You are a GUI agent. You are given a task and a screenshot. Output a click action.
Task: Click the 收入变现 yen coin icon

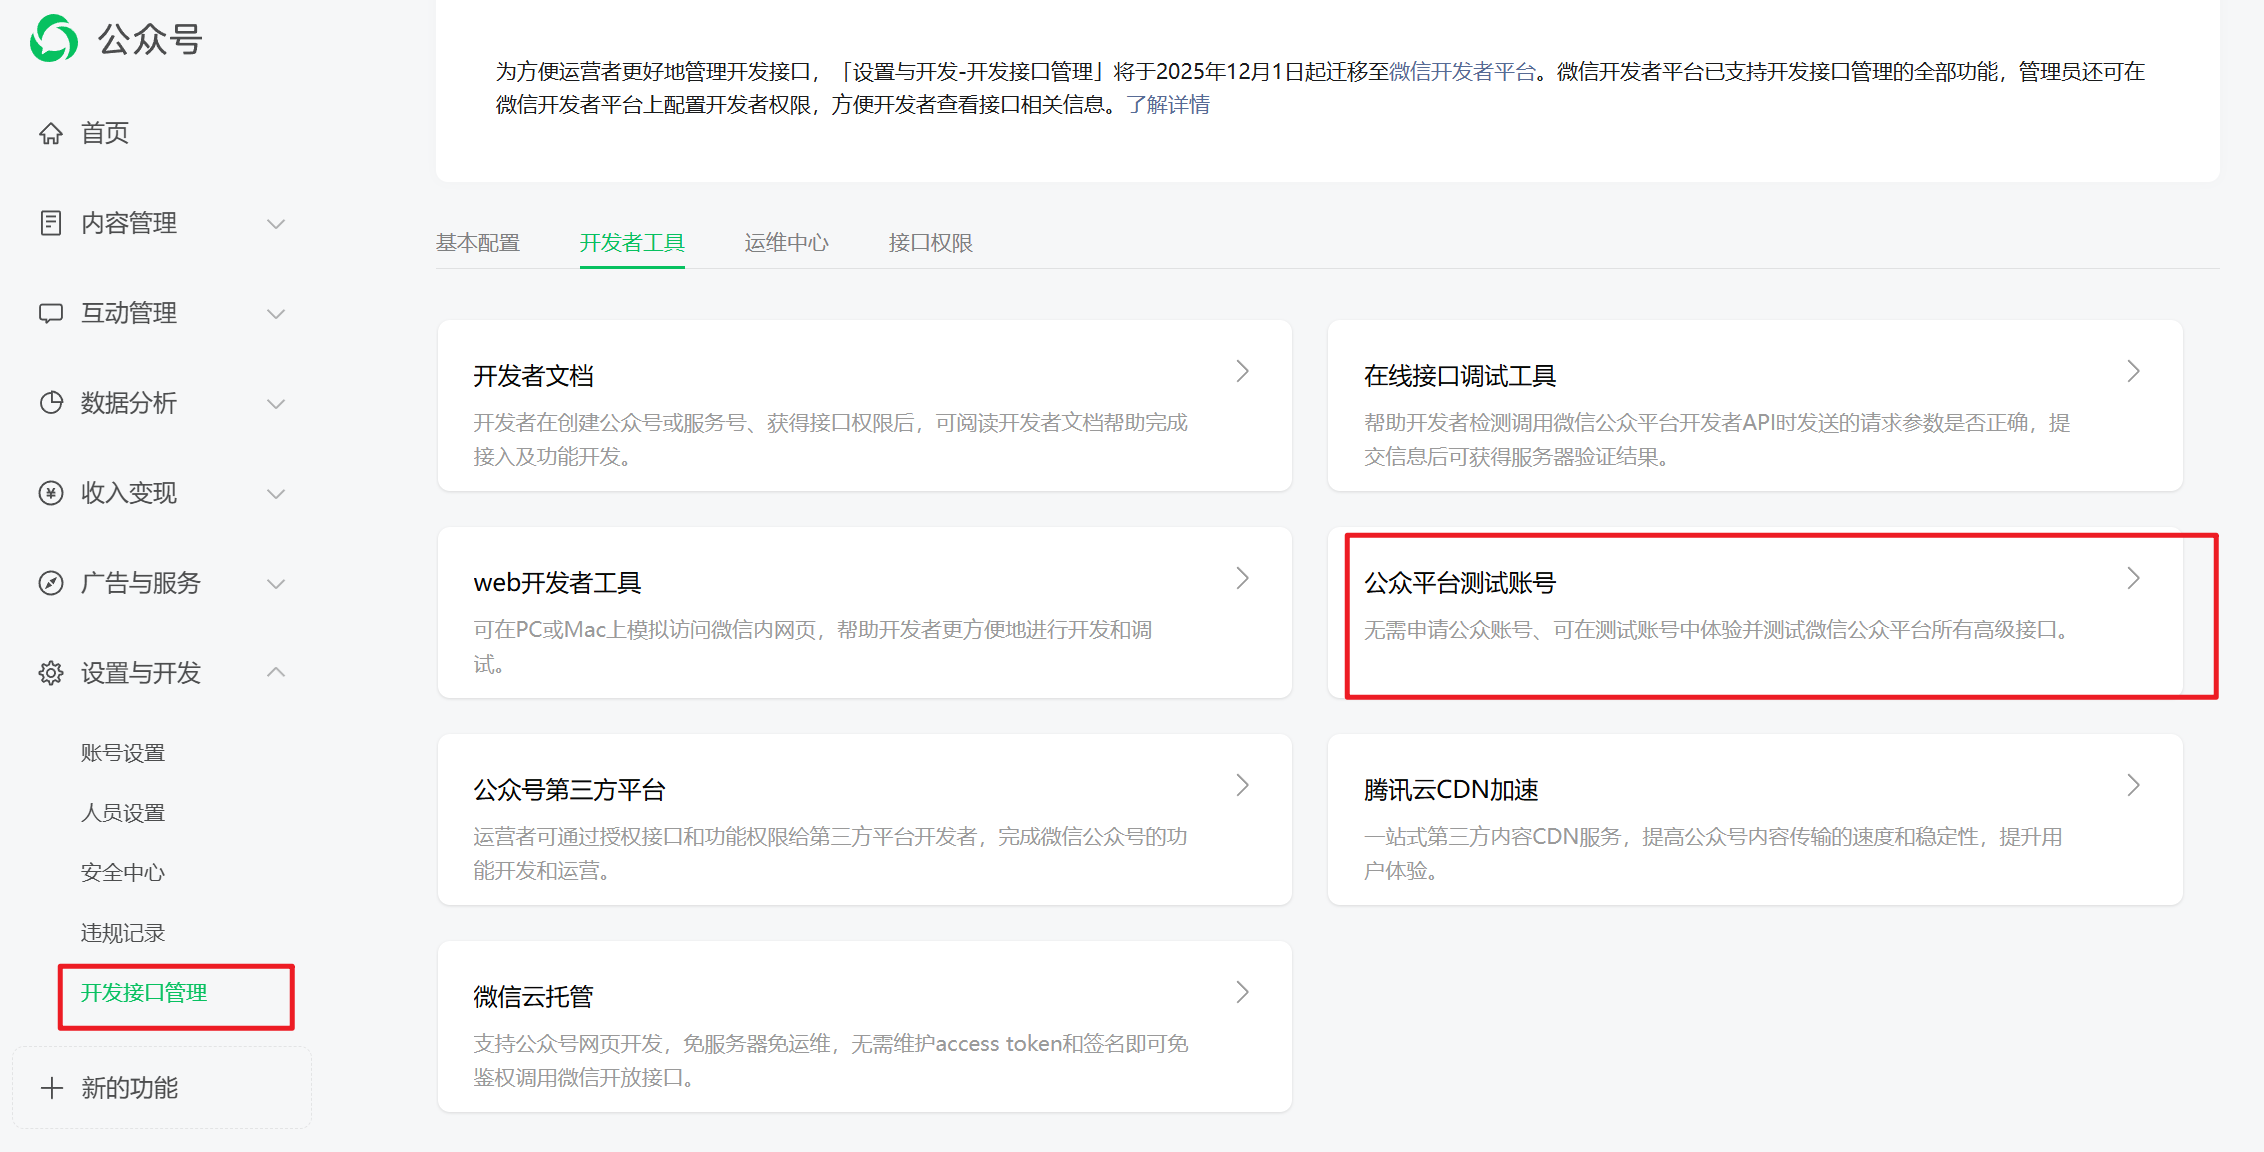point(51,493)
